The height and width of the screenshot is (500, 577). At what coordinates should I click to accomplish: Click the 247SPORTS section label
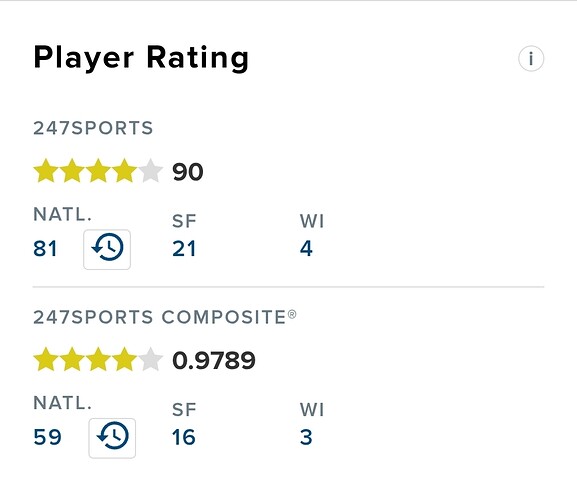[x=93, y=128]
